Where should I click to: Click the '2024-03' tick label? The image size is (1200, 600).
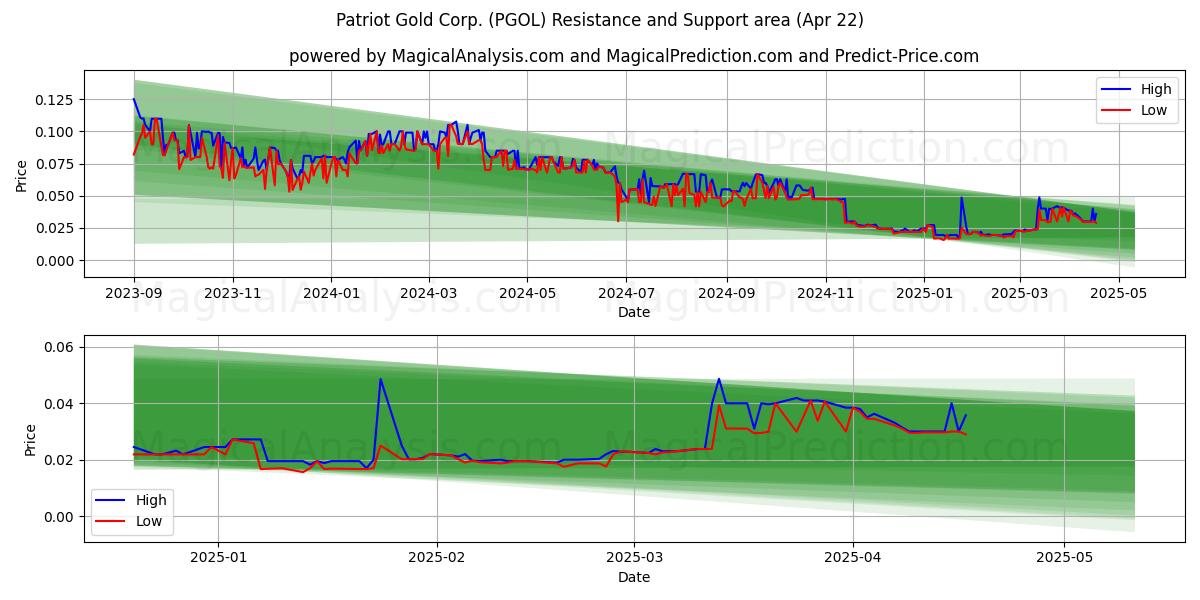(429, 292)
